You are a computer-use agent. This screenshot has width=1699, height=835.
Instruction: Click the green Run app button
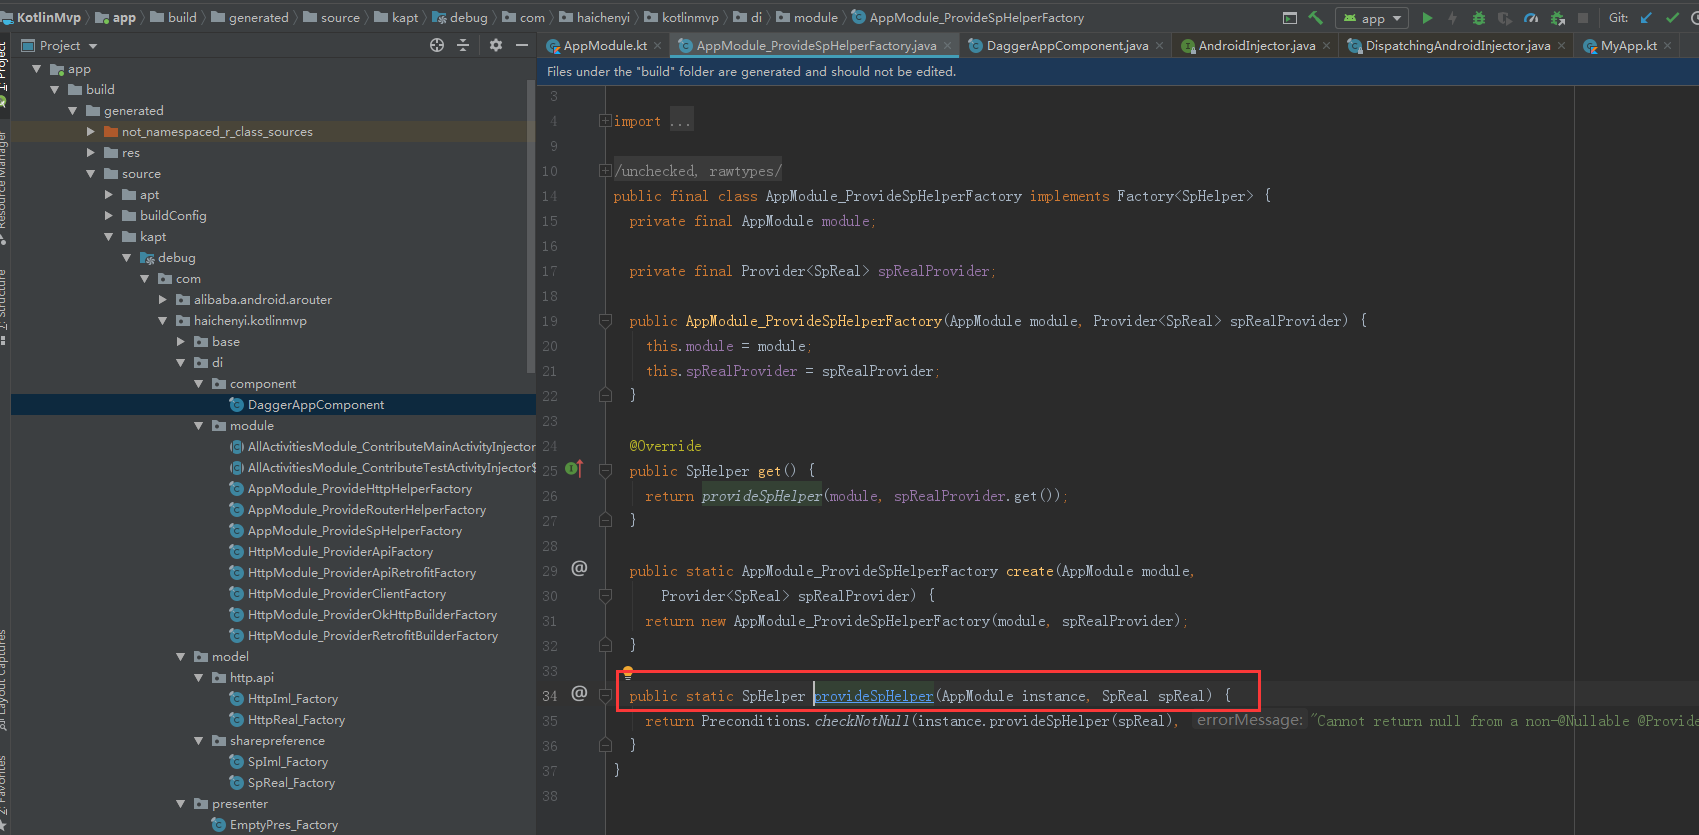coord(1427,18)
